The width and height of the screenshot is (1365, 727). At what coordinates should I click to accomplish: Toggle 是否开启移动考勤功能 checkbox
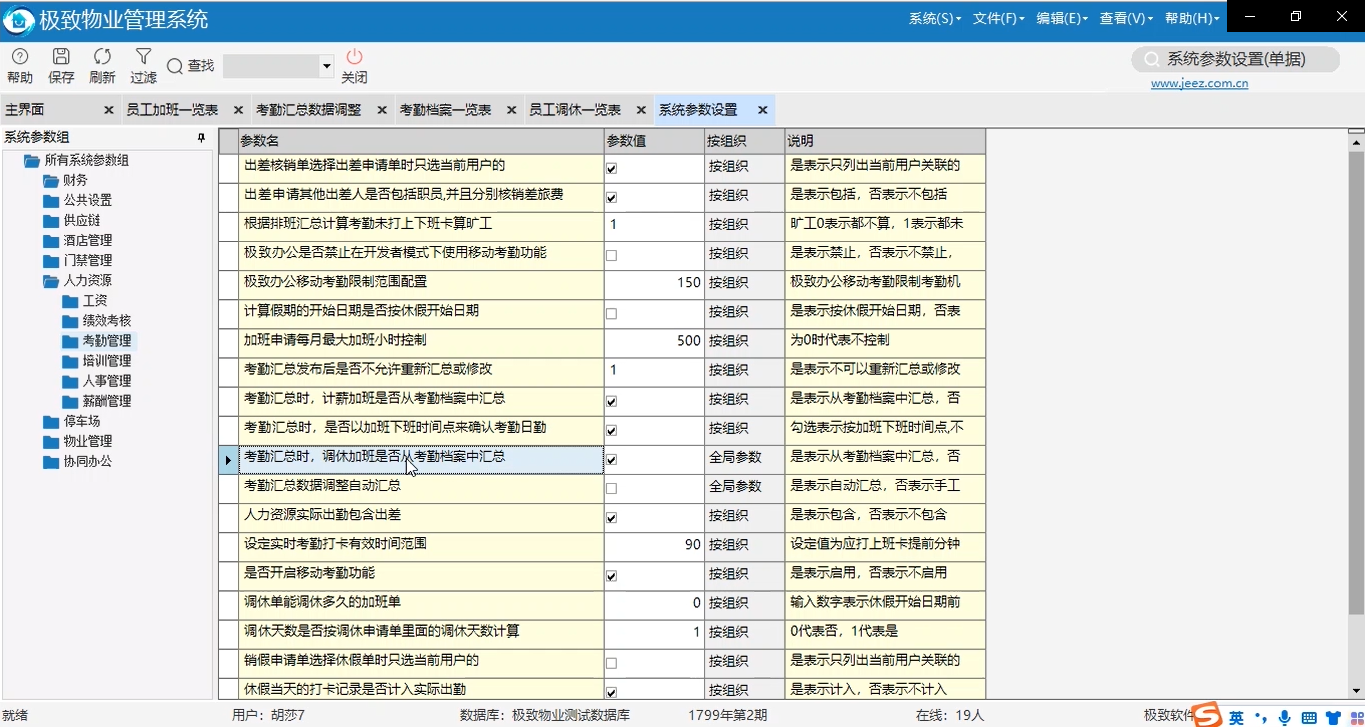point(611,577)
